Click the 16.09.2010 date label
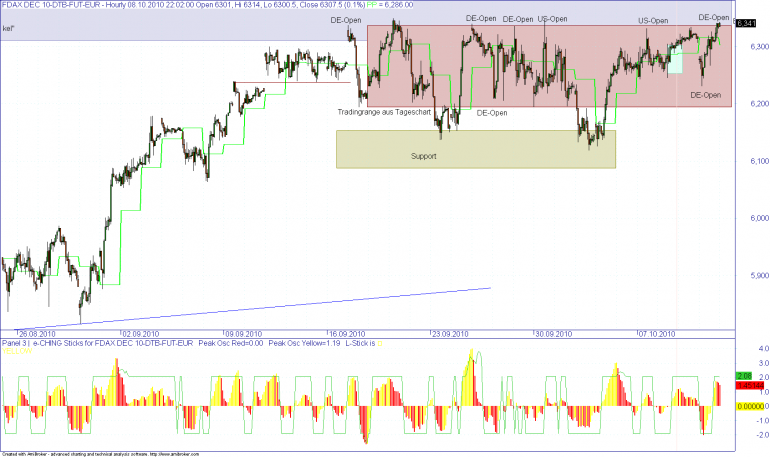The height and width of the screenshot is (457, 770). (347, 334)
